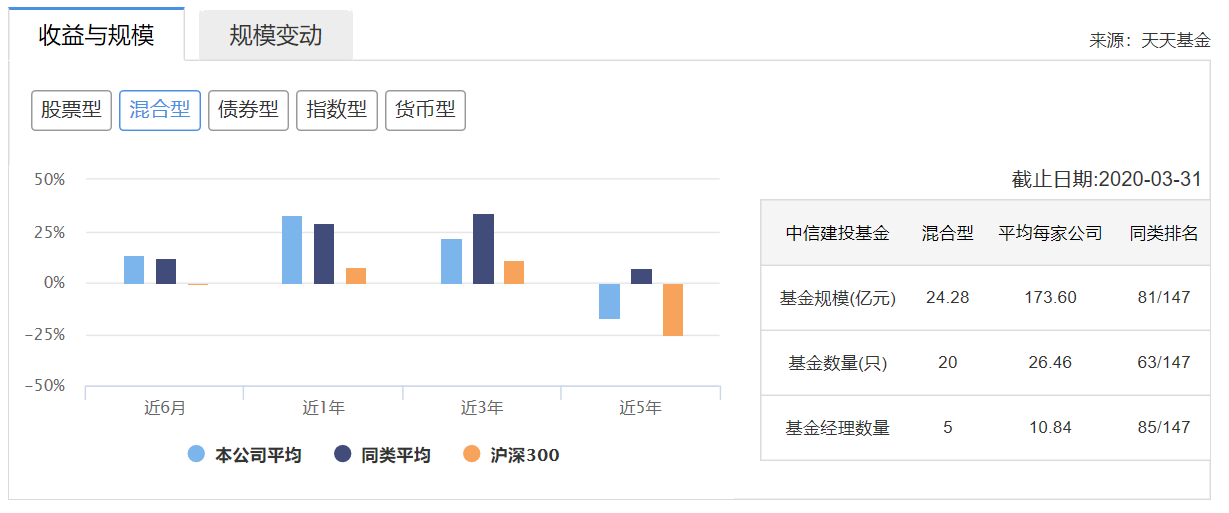Choose the 混合型 fund type filter
This screenshot has width=1229, height=513.
pos(160,110)
